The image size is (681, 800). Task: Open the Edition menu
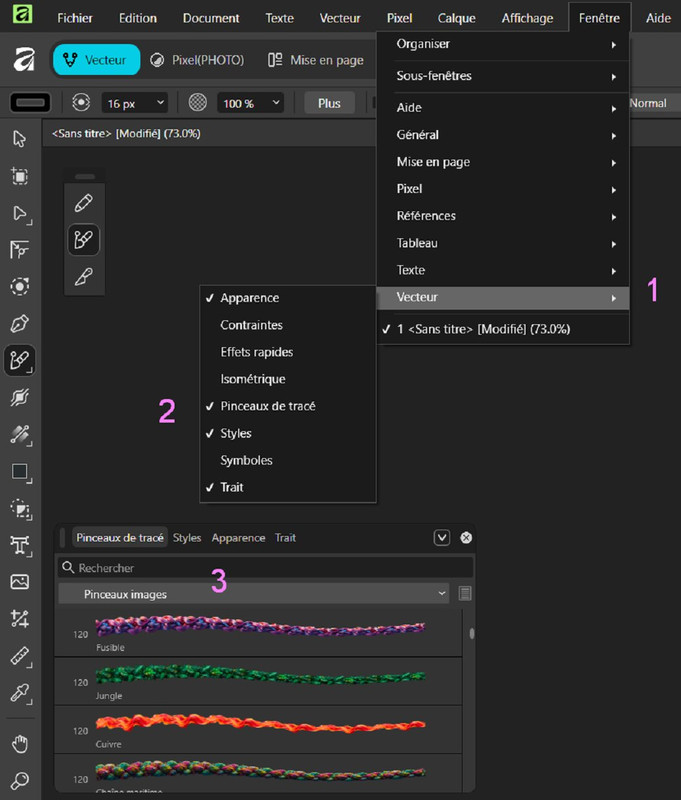138,18
